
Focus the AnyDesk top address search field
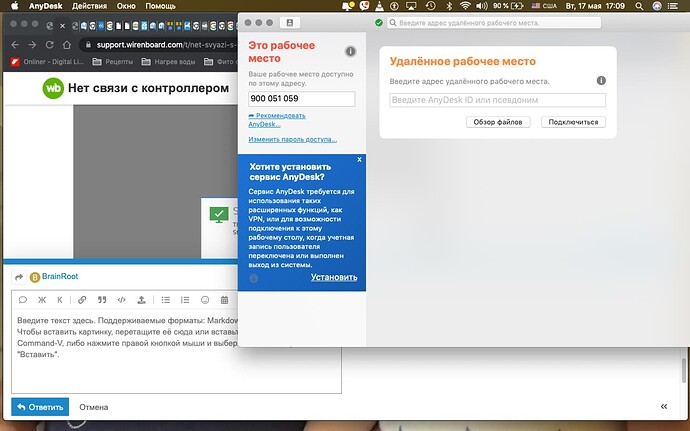pos(494,22)
